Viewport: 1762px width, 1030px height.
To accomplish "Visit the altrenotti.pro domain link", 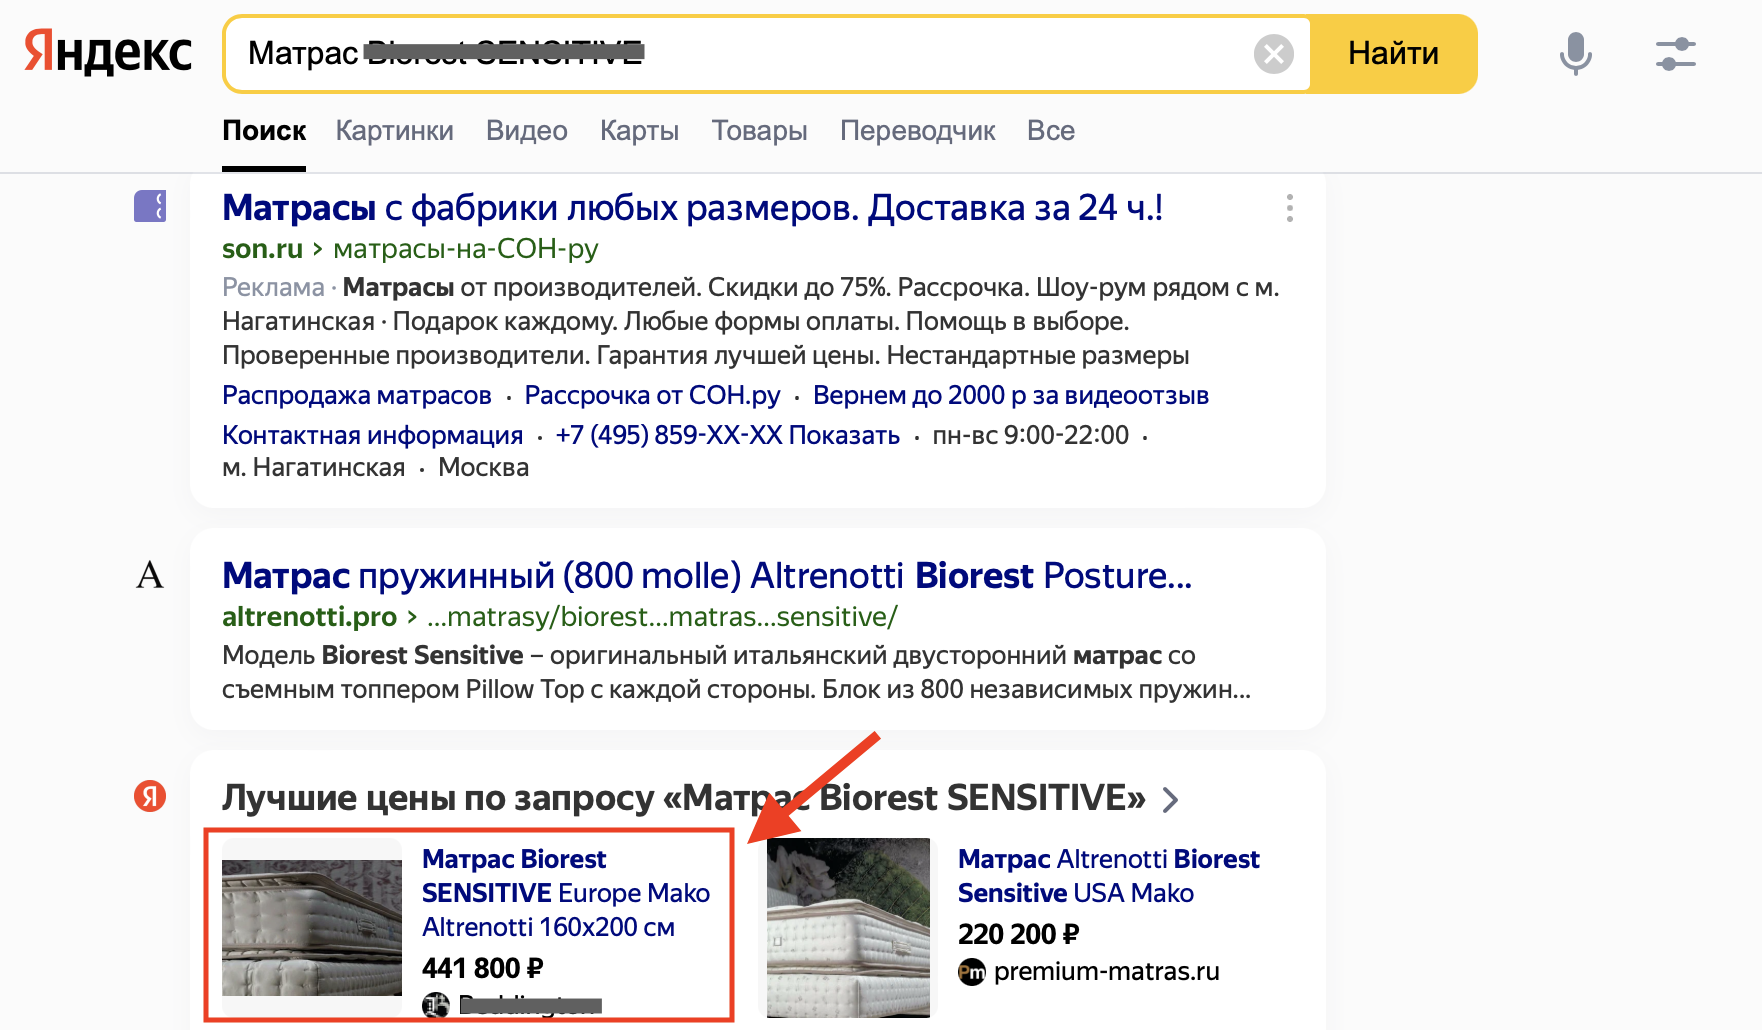I will point(309,617).
